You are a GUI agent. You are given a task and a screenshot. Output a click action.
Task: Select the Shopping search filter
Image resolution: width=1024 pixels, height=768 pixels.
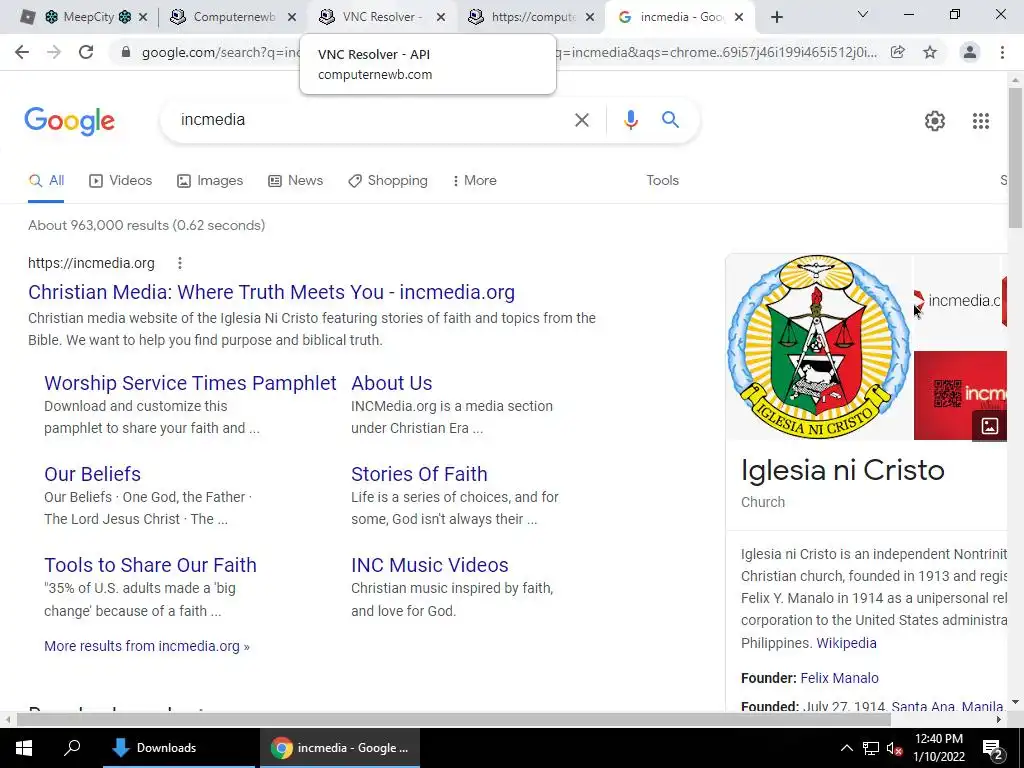(388, 180)
